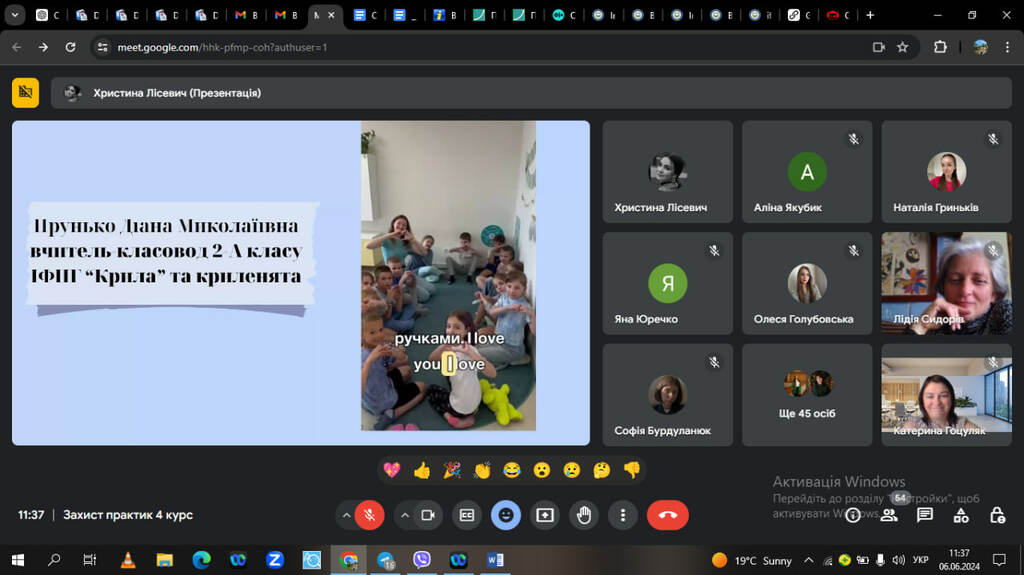Screen dimensions: 1024x575
Task: Send the thumbs up reaction
Action: click(x=421, y=470)
